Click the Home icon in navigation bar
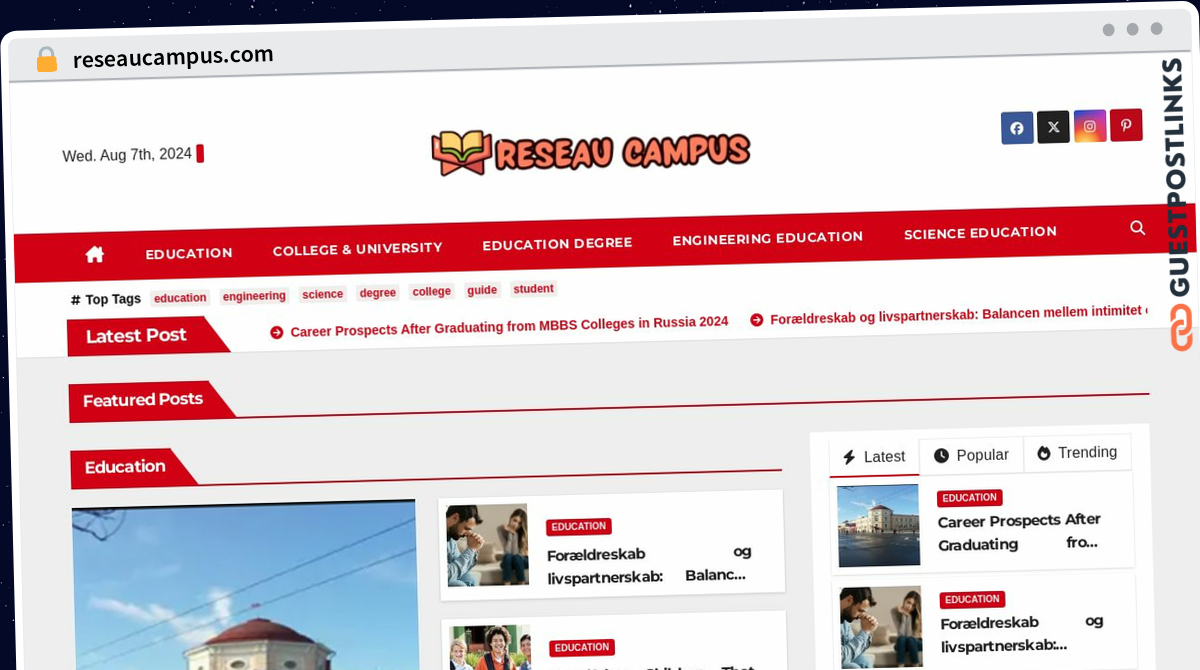 click(95, 254)
